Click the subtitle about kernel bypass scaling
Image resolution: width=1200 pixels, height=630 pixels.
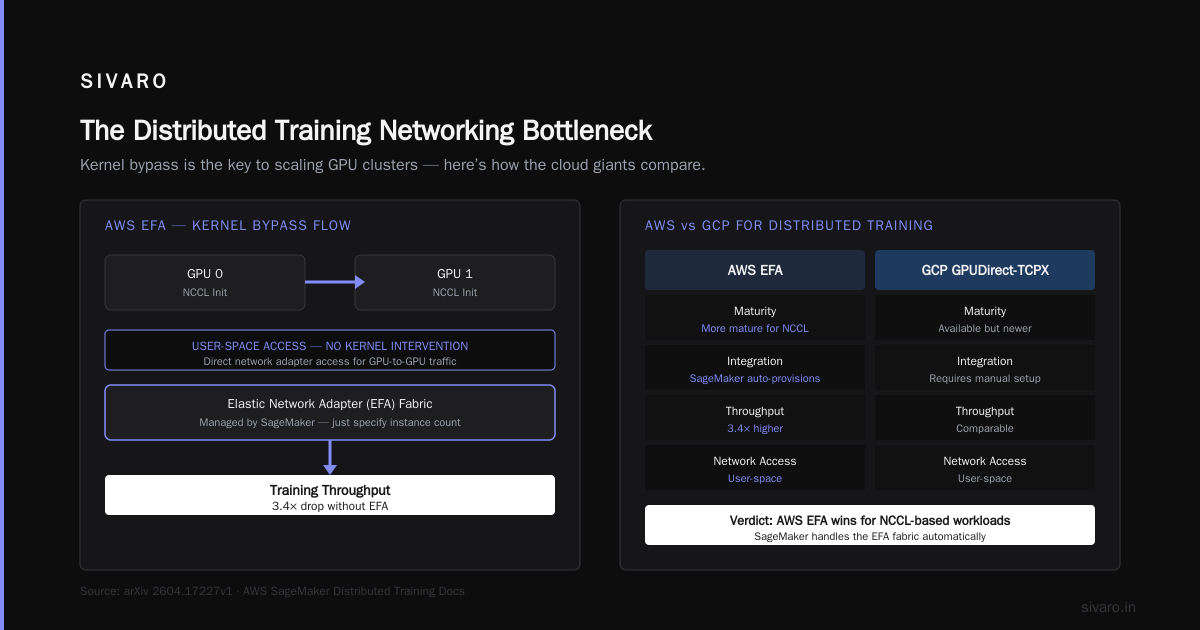point(392,164)
